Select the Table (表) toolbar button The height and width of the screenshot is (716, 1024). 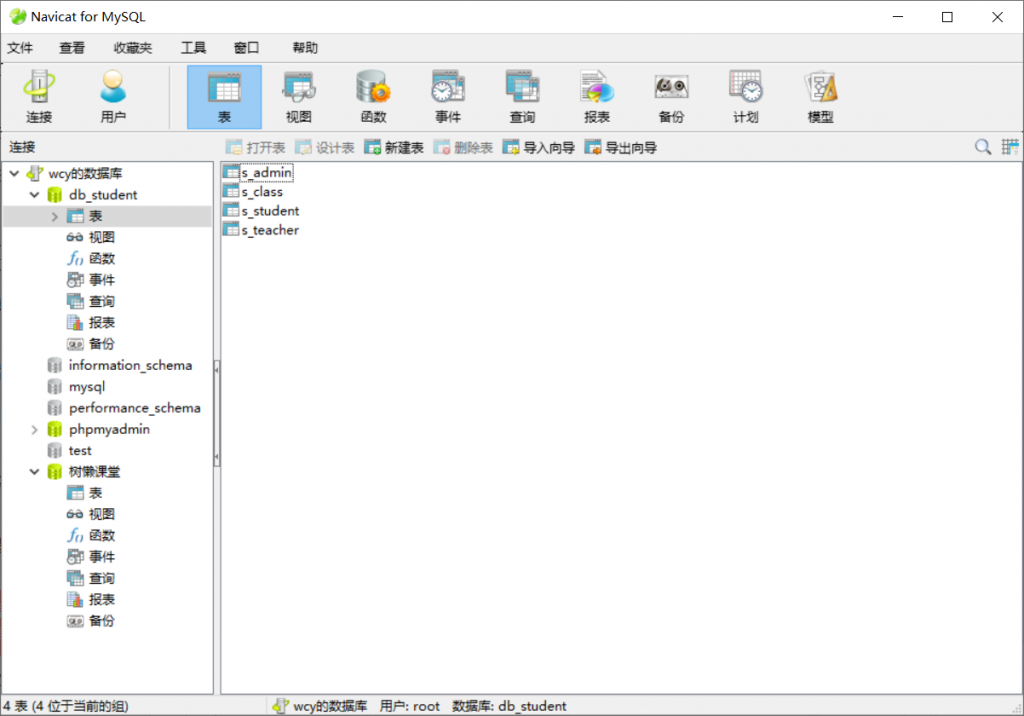click(x=224, y=97)
